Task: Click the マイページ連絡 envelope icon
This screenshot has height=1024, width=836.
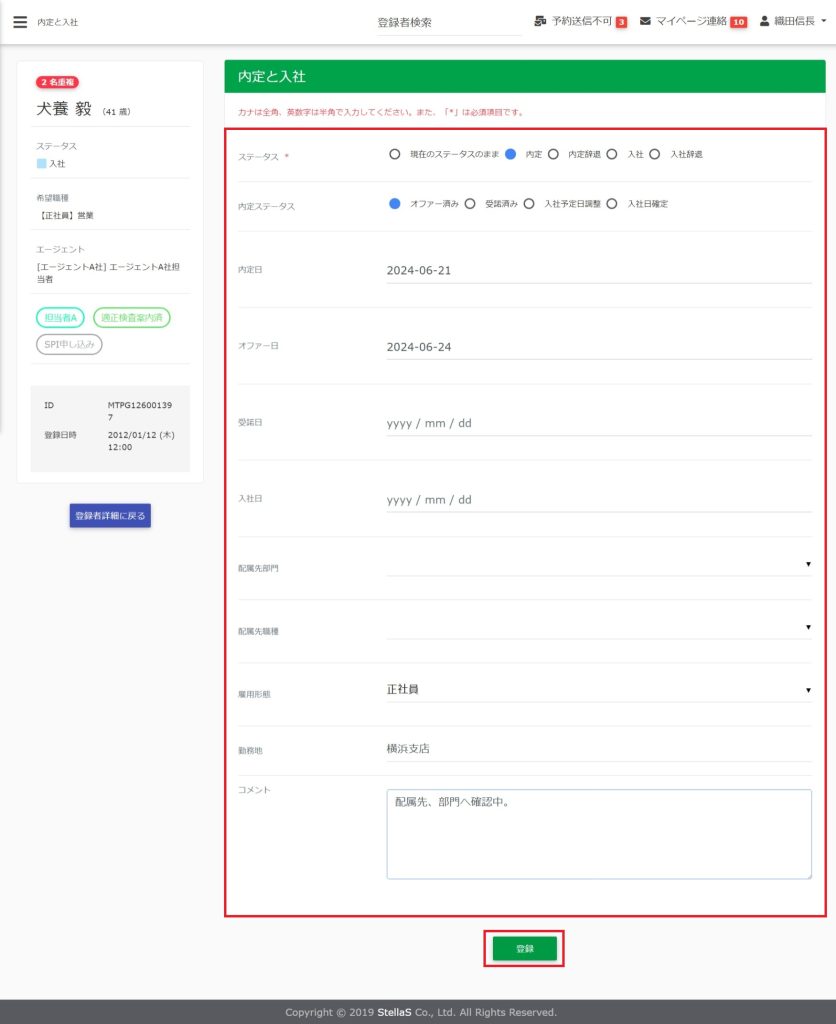Action: click(646, 21)
